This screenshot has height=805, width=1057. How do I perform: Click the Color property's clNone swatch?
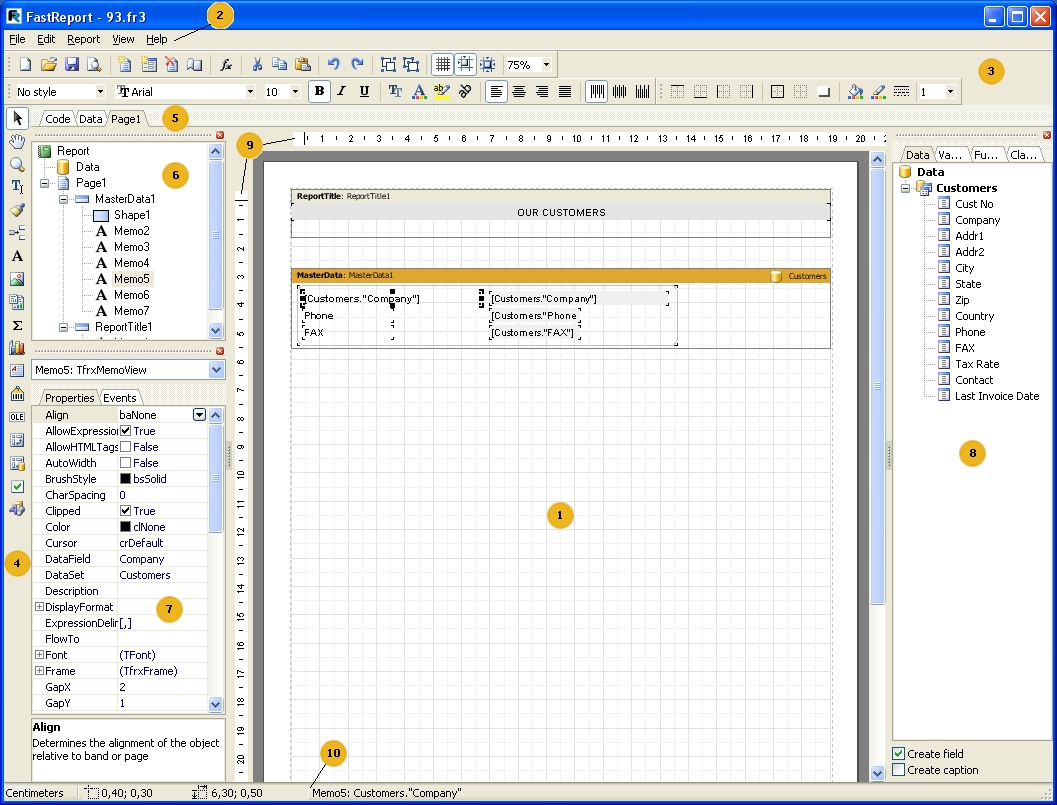[126, 527]
